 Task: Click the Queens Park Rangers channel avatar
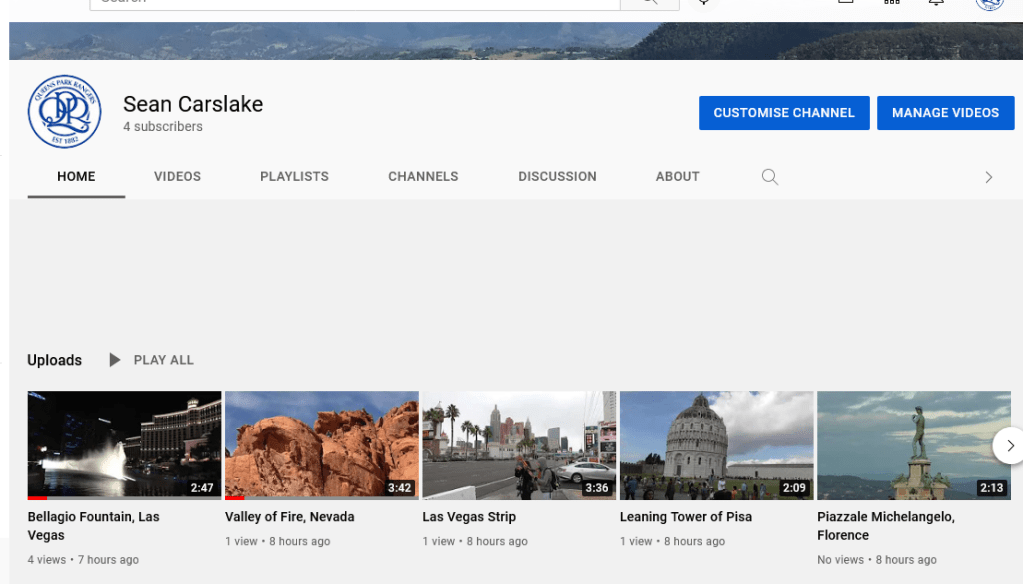[x=64, y=112]
